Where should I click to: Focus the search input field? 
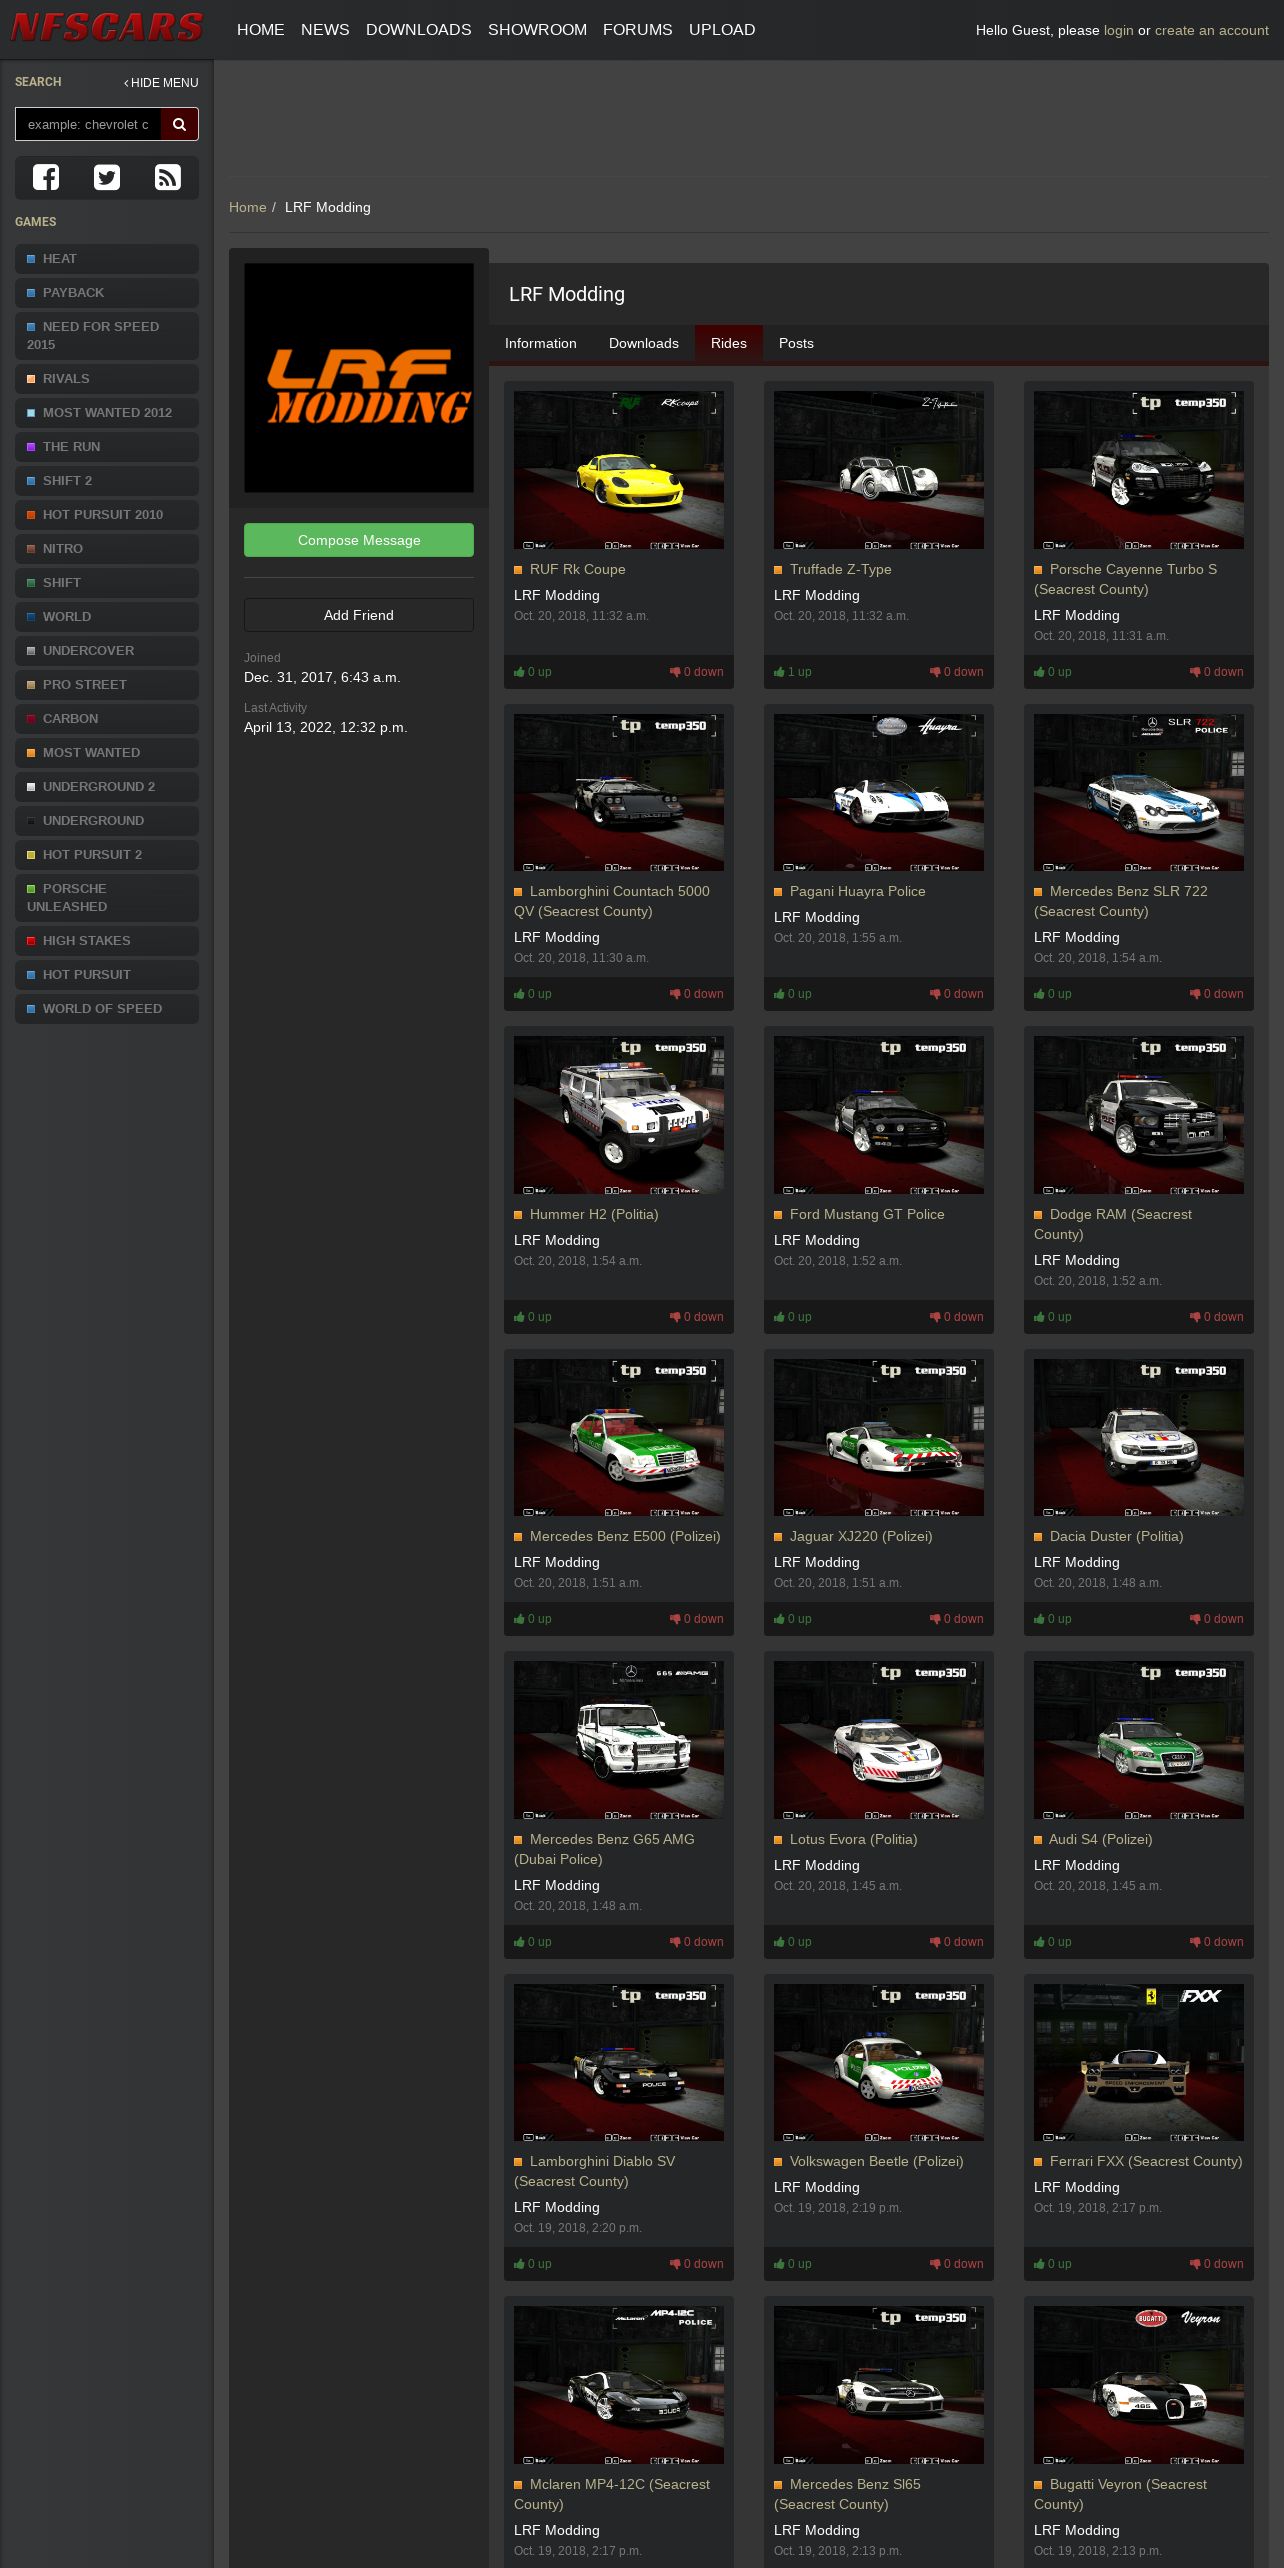(88, 124)
